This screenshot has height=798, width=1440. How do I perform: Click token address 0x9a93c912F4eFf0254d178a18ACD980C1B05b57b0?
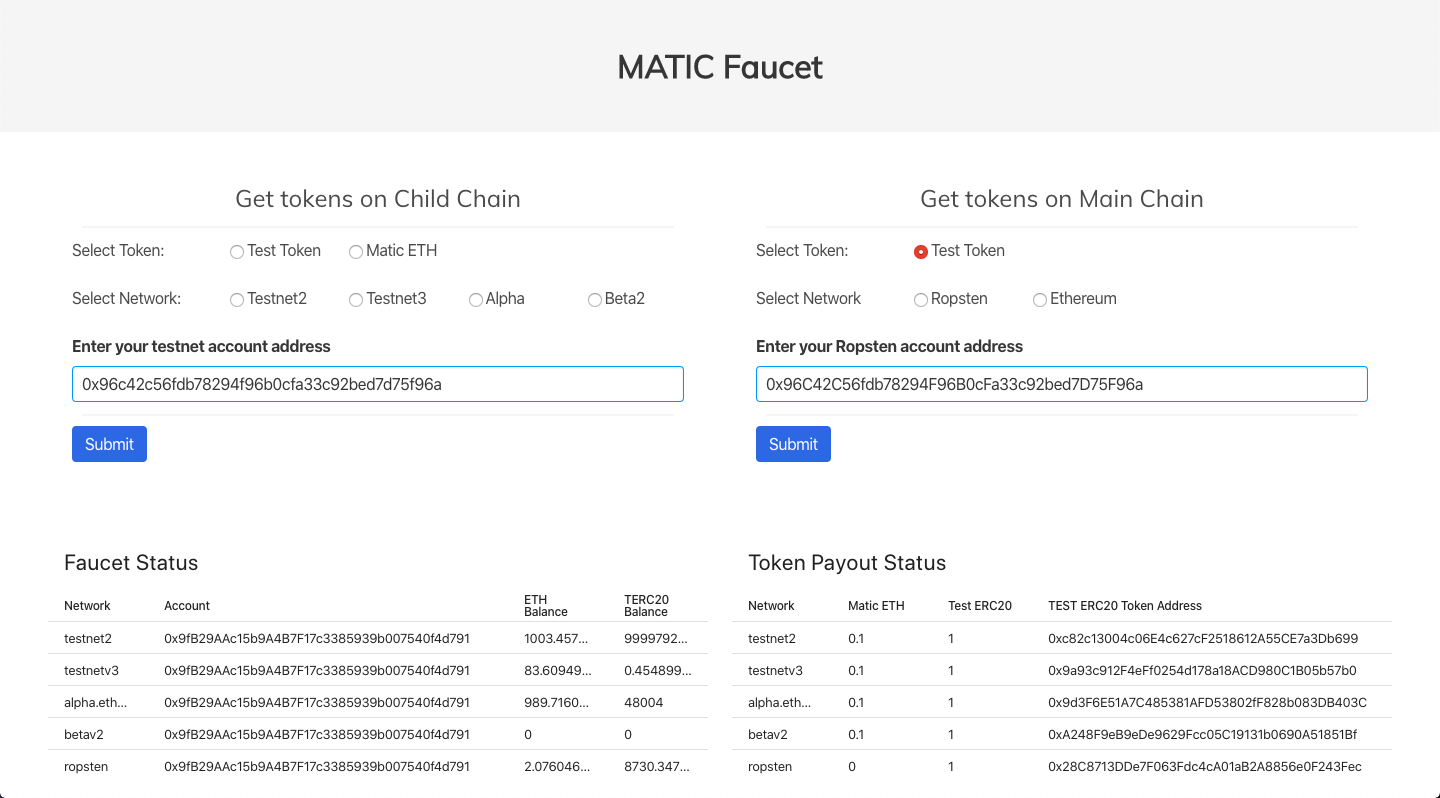pos(1202,670)
